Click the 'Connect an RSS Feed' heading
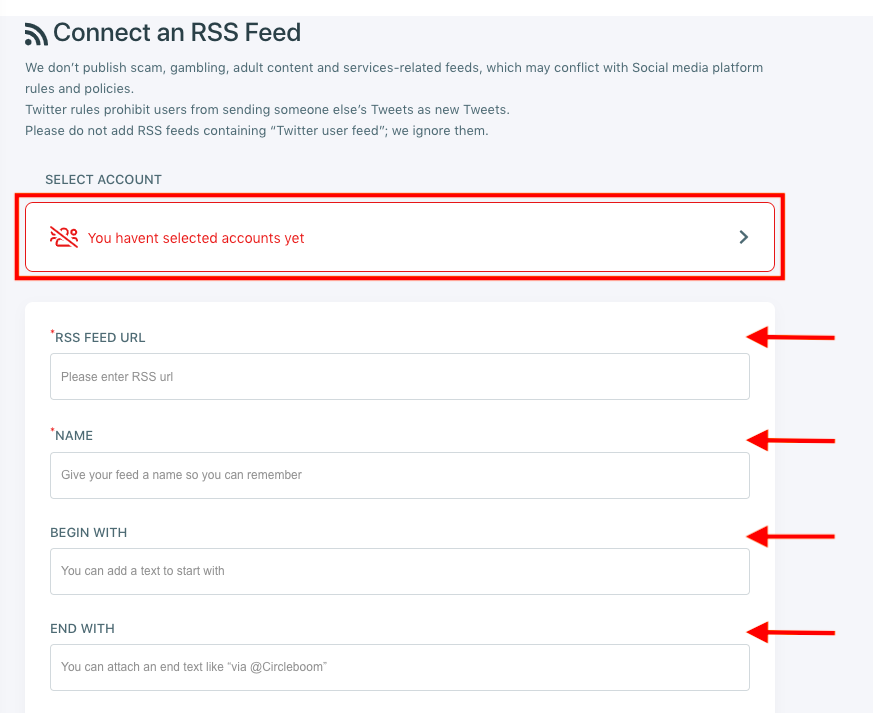Image resolution: width=873 pixels, height=713 pixels. pyautogui.click(x=177, y=32)
